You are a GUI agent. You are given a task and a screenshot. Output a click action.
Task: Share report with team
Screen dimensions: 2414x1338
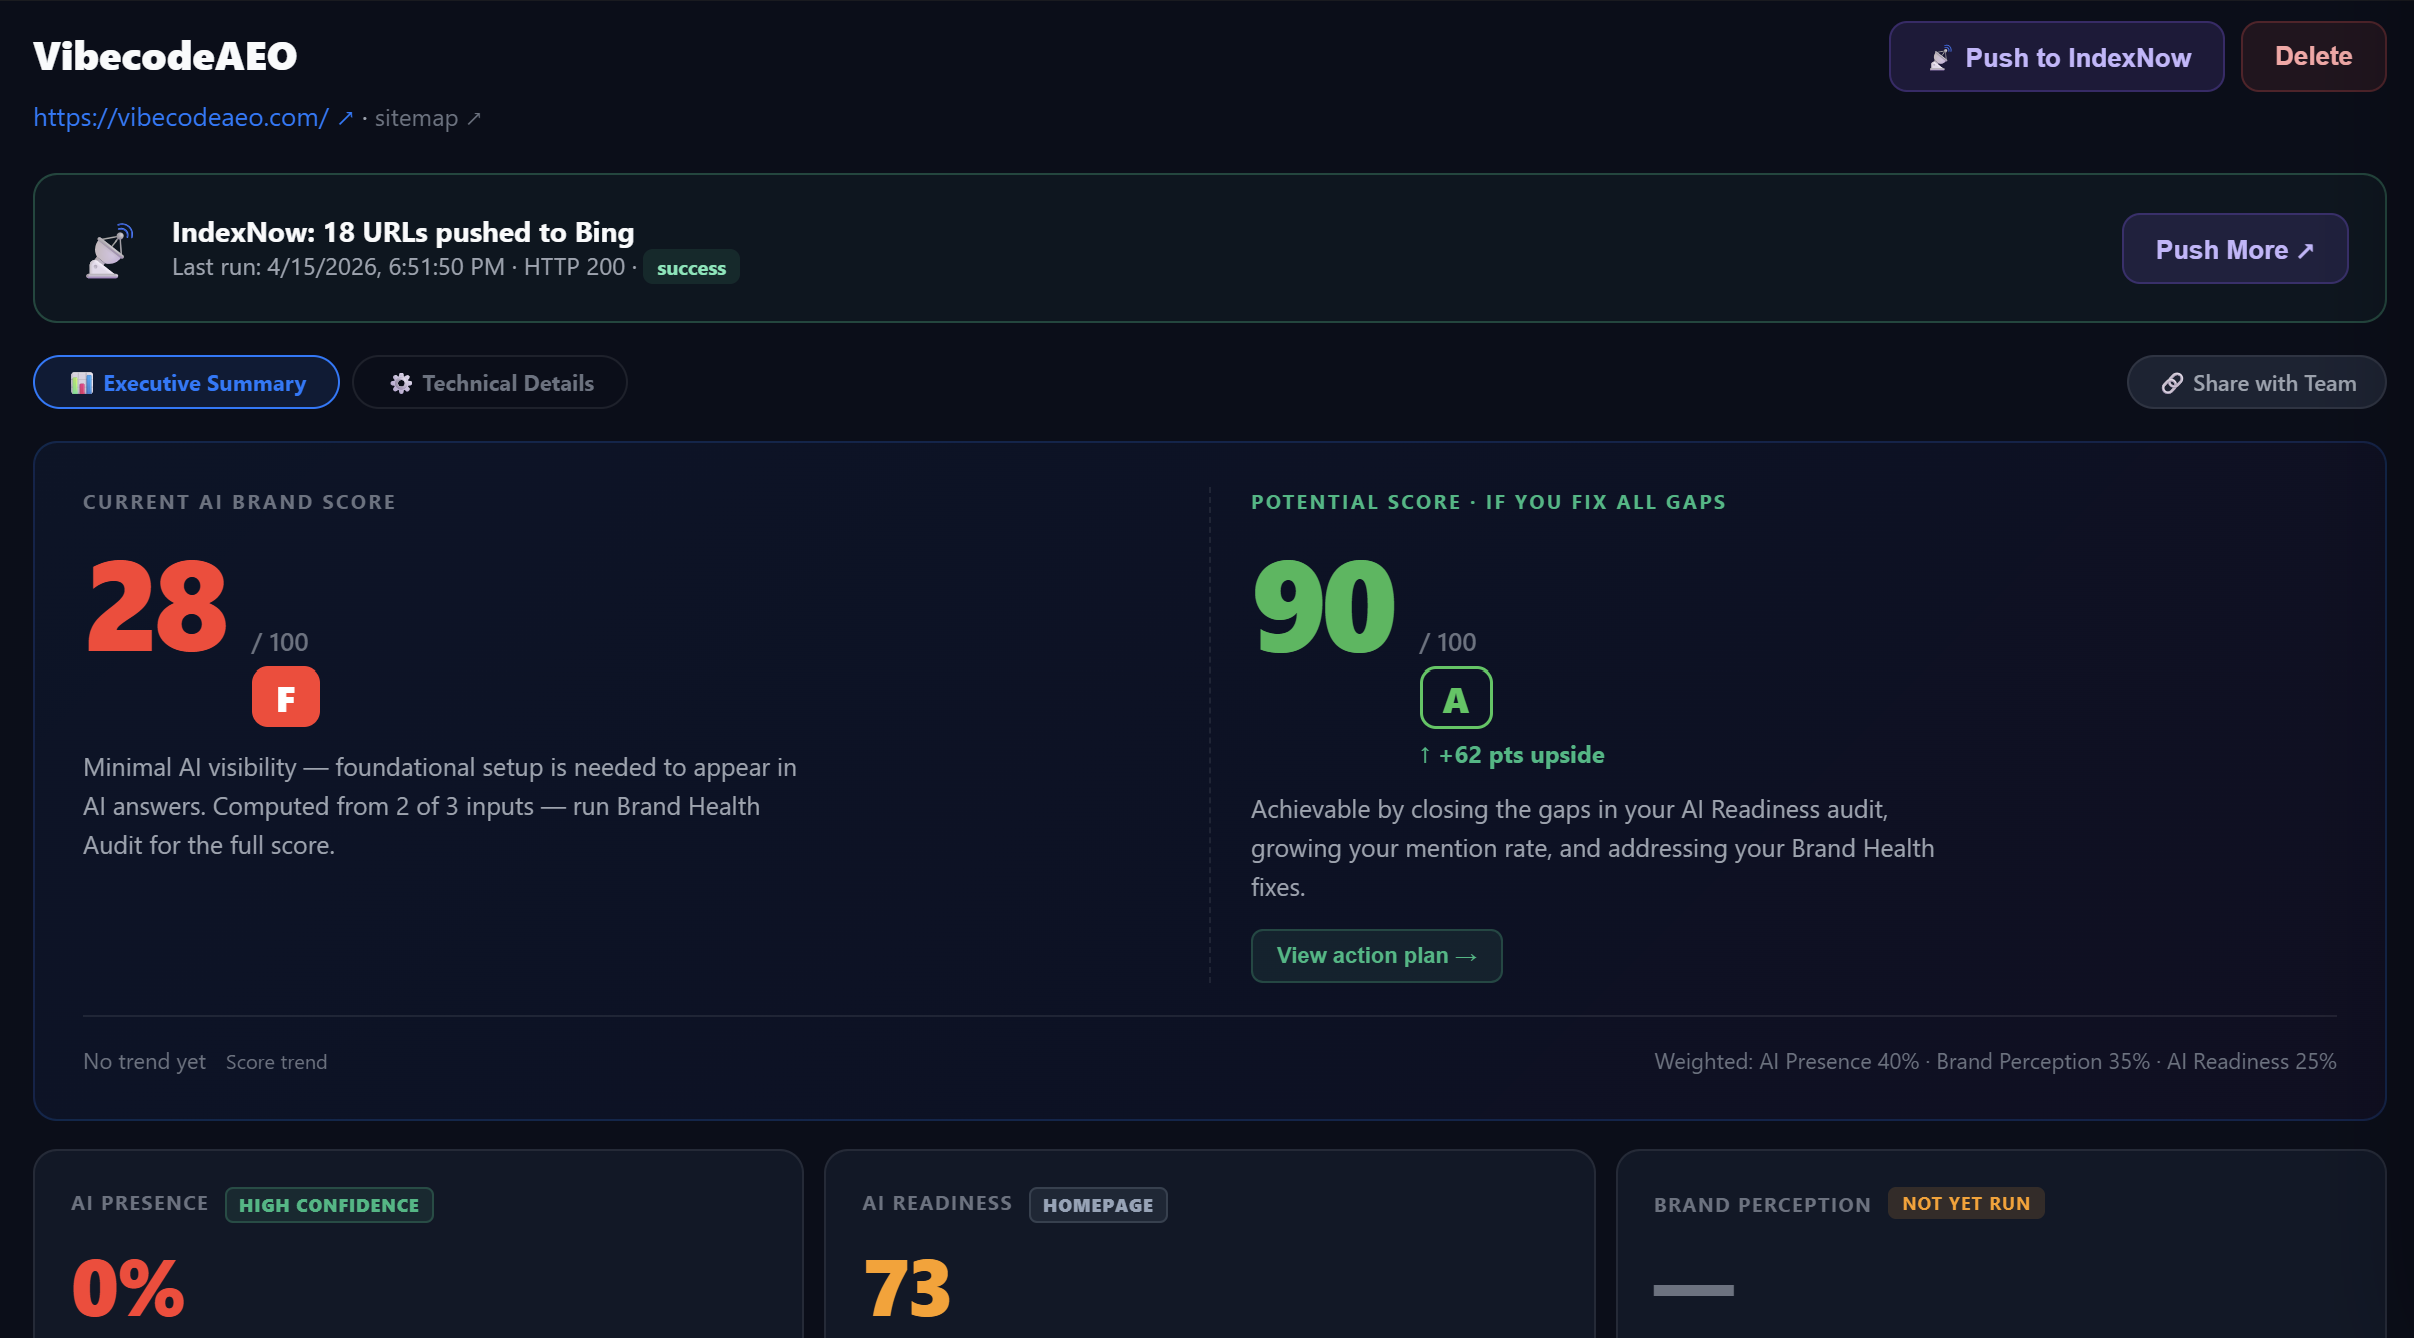coord(2256,383)
